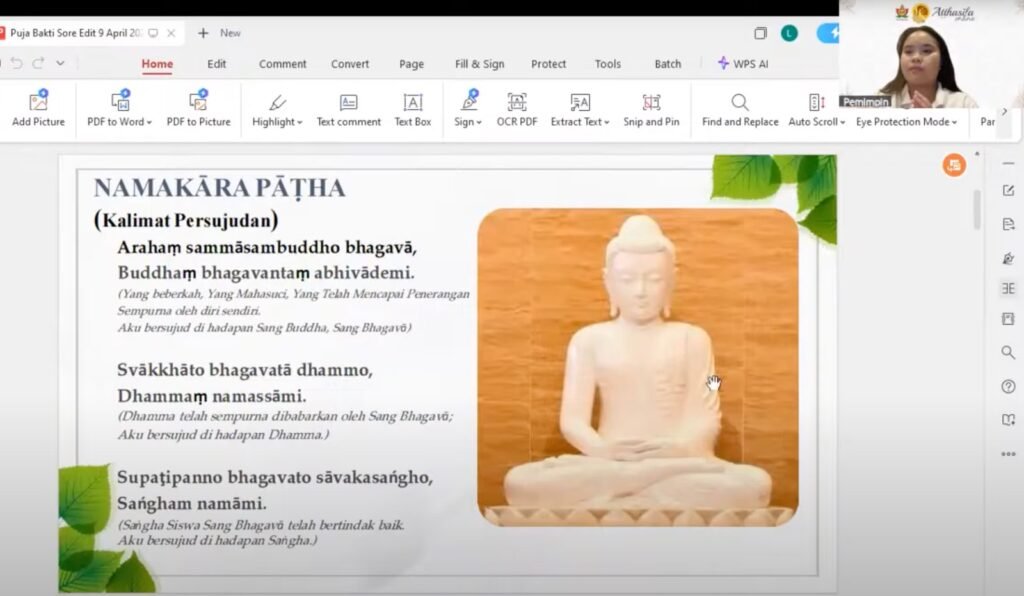The width and height of the screenshot is (1024, 596).
Task: Expand the Extract Text dropdown
Action: click(607, 123)
